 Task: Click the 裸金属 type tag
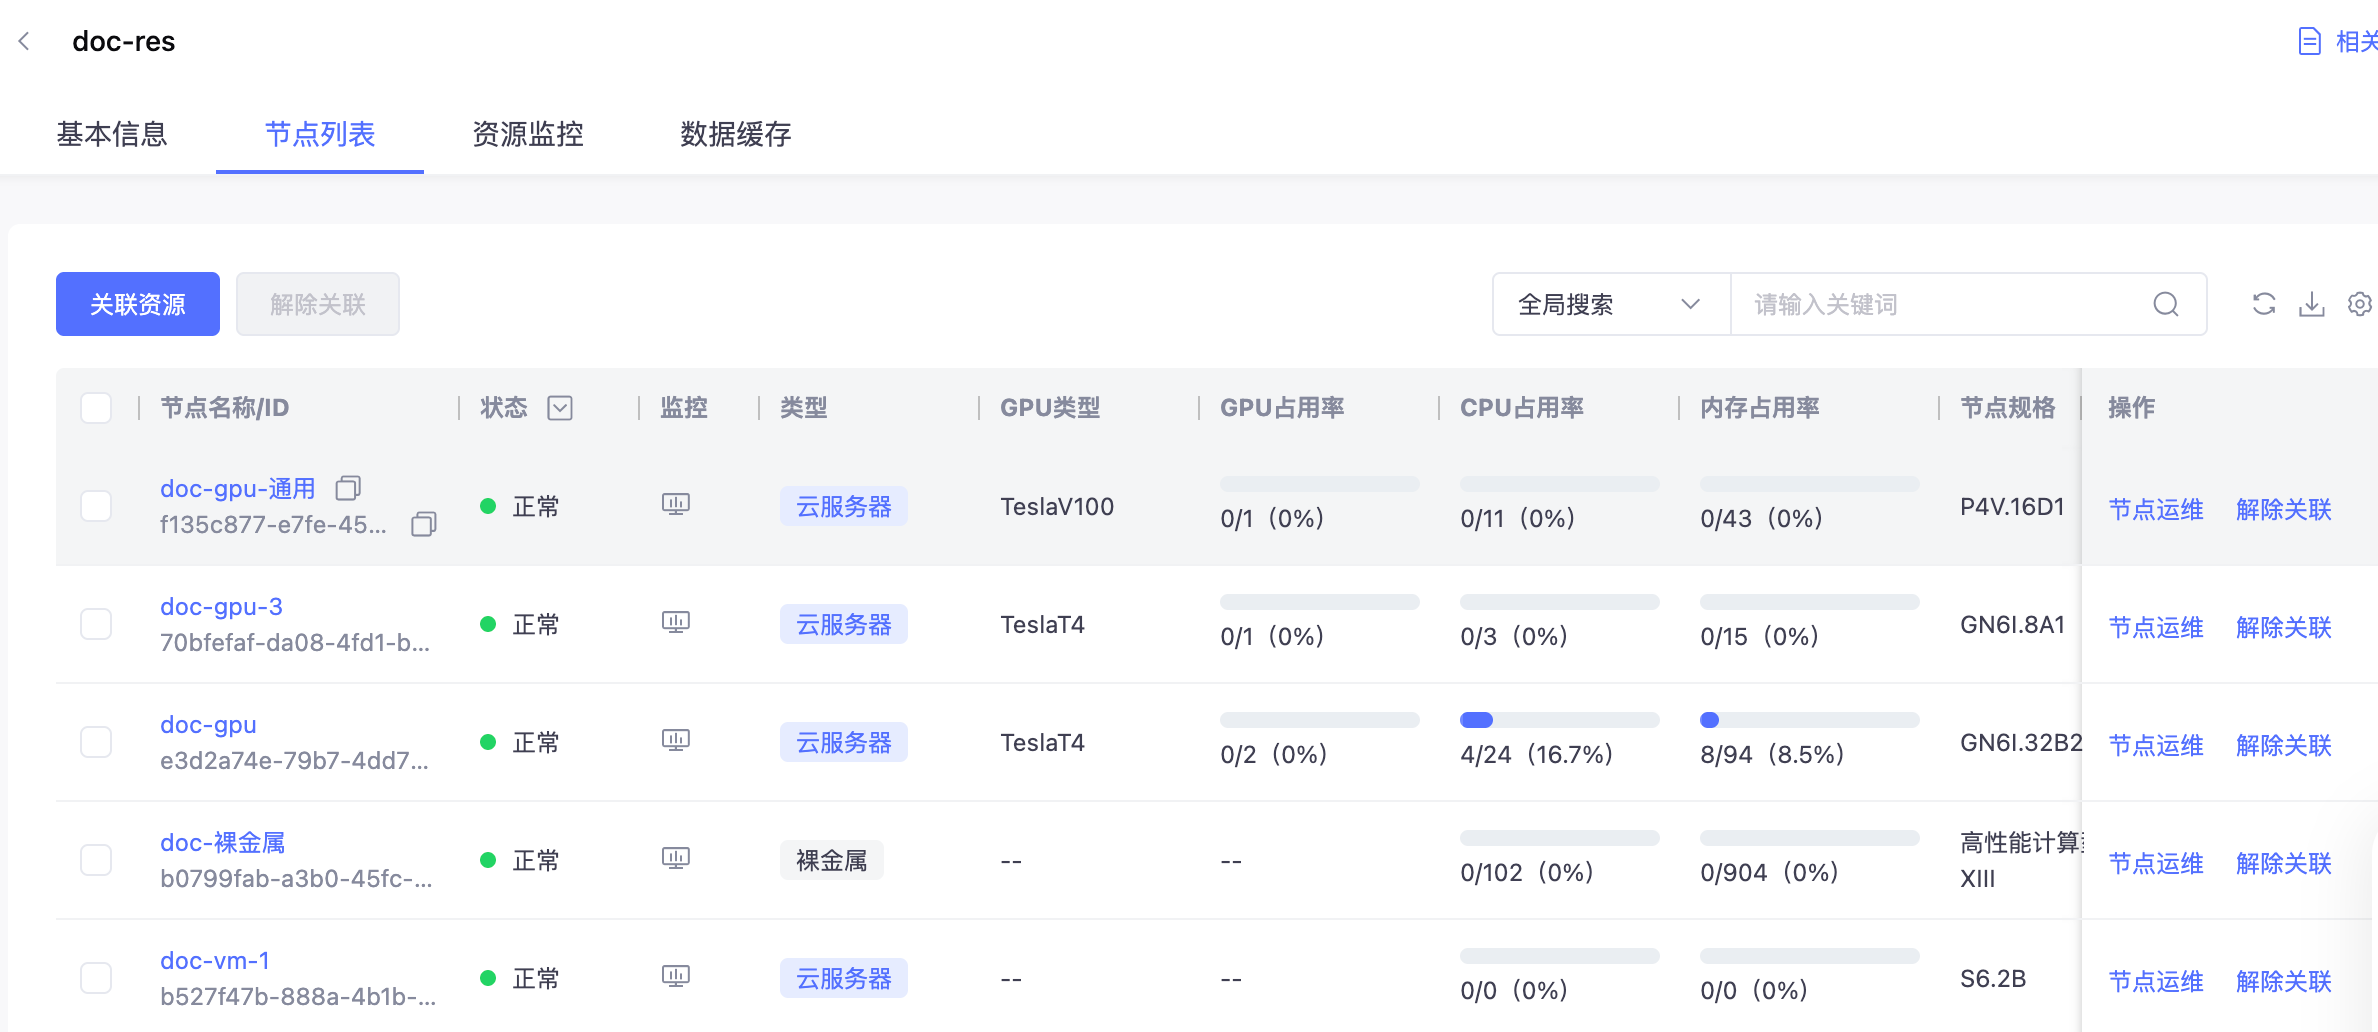pos(832,860)
